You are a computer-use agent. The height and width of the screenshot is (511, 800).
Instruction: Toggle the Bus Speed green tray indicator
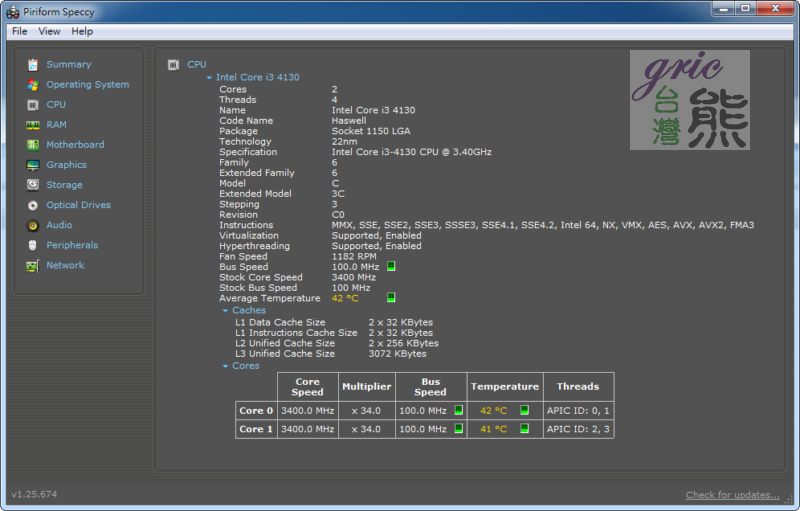point(391,267)
